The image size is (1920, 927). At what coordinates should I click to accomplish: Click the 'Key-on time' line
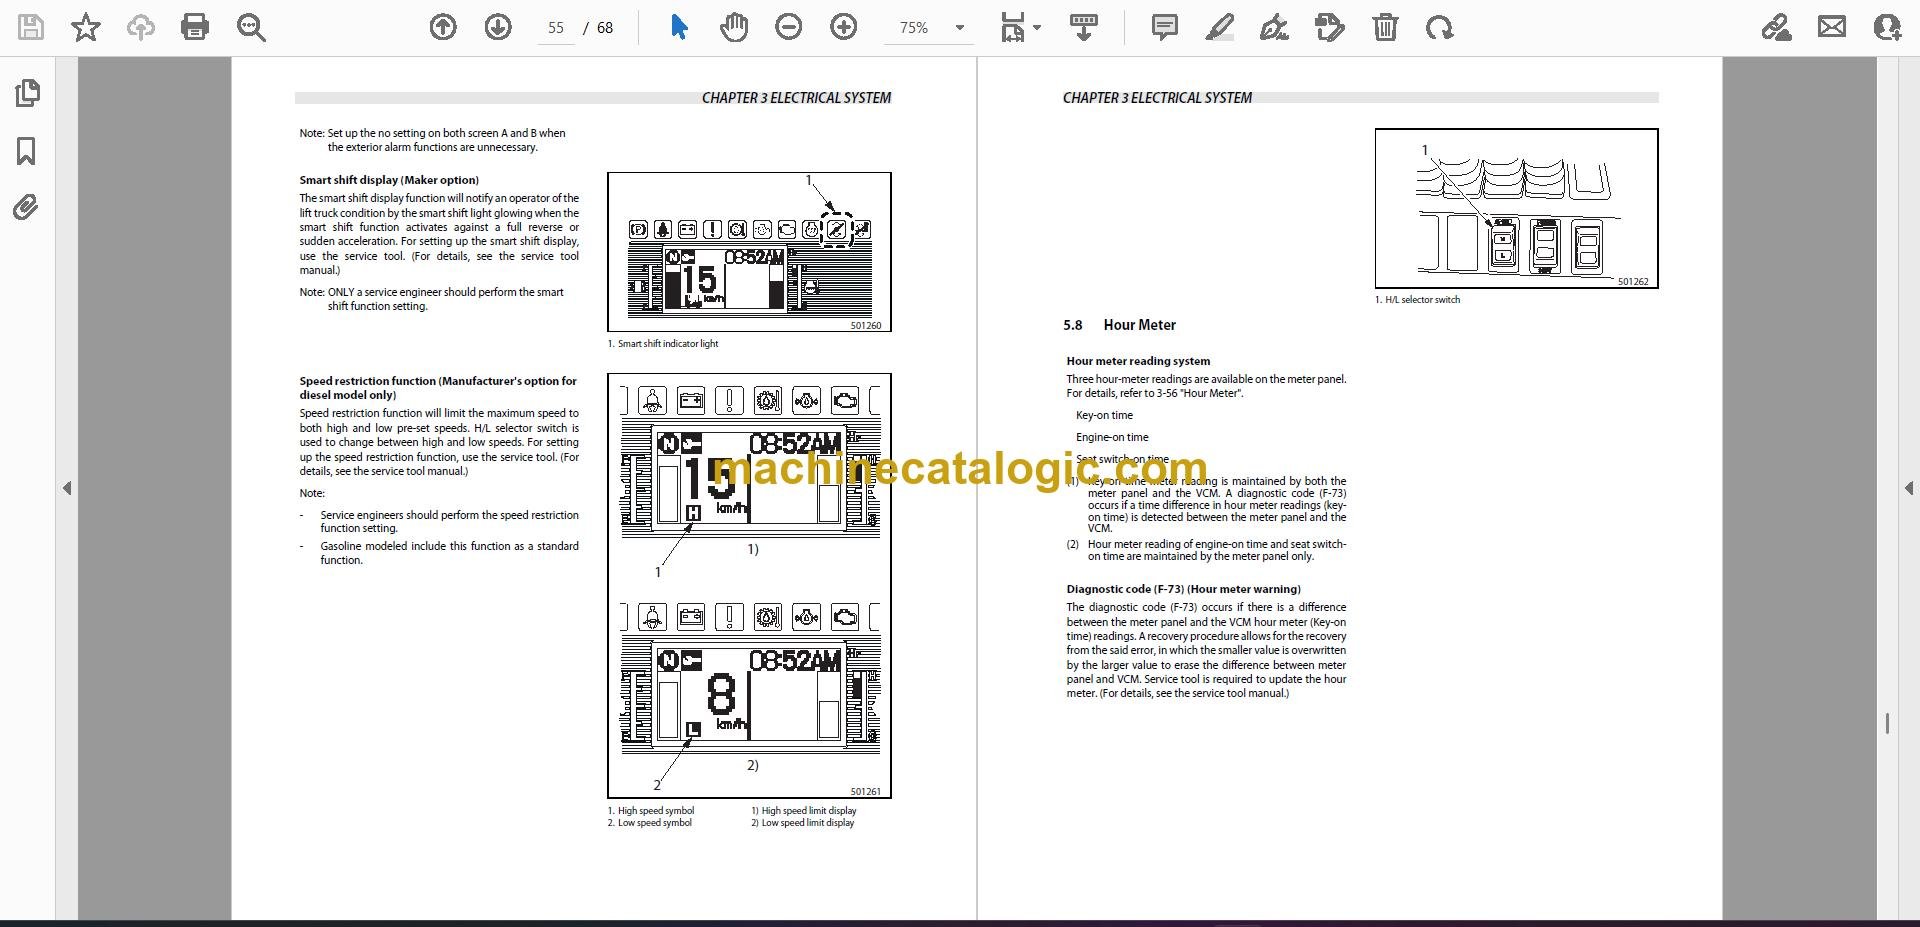click(1104, 415)
